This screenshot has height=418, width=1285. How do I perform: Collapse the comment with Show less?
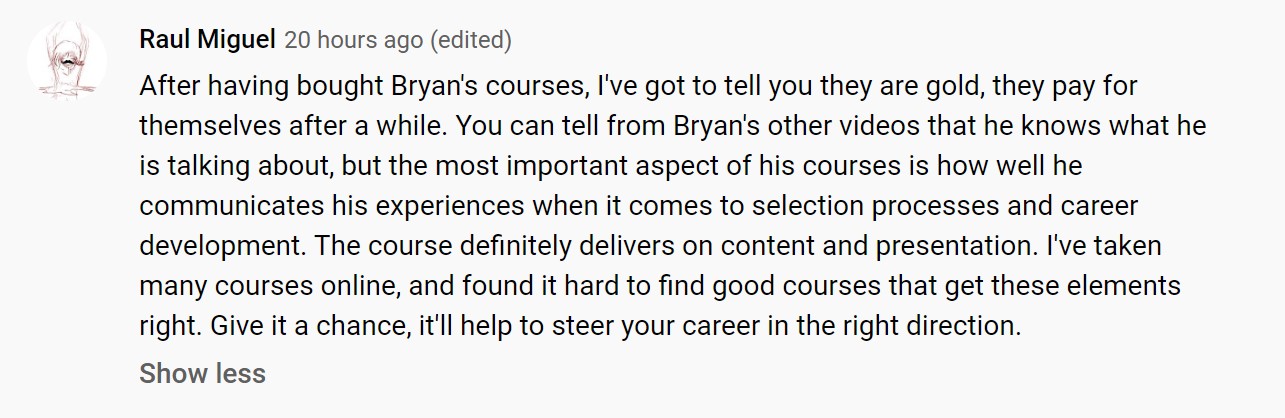[x=202, y=374]
